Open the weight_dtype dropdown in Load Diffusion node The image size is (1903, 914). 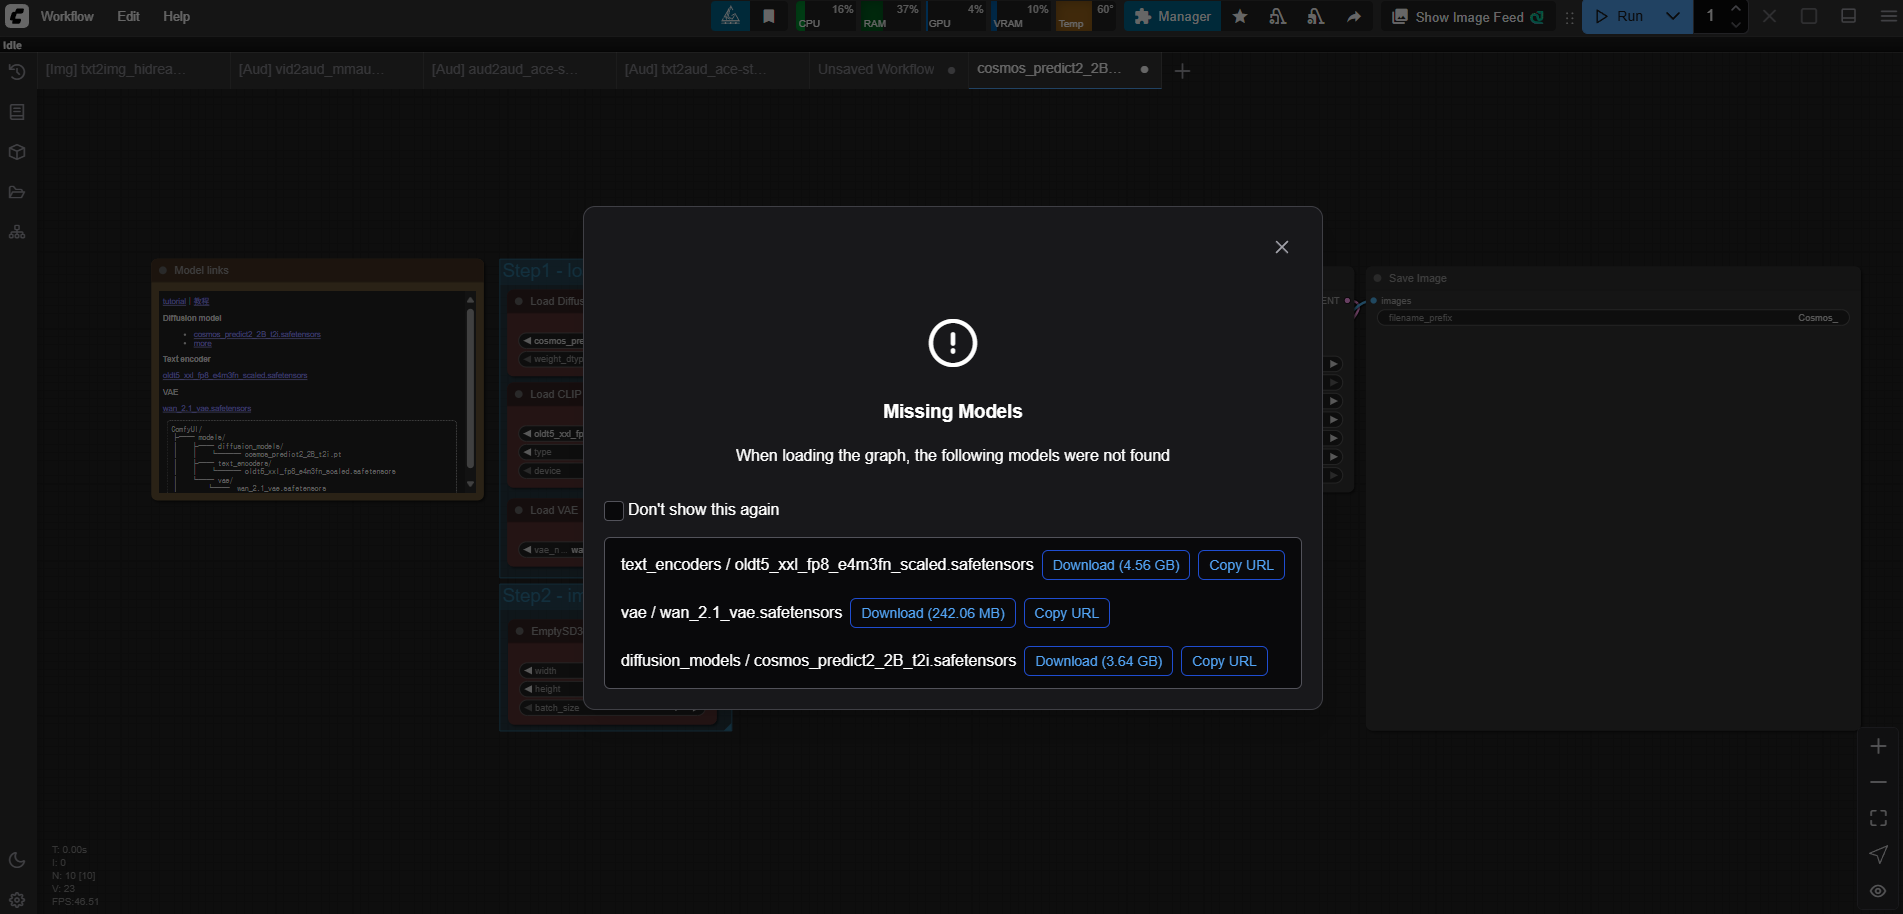pos(552,359)
